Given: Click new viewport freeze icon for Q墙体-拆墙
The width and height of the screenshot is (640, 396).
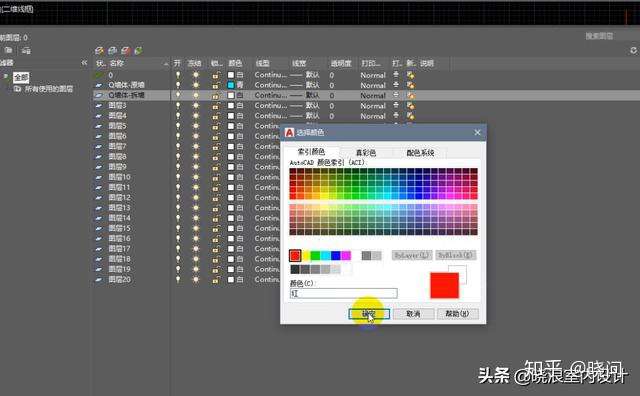Looking at the screenshot, I should point(410,96).
